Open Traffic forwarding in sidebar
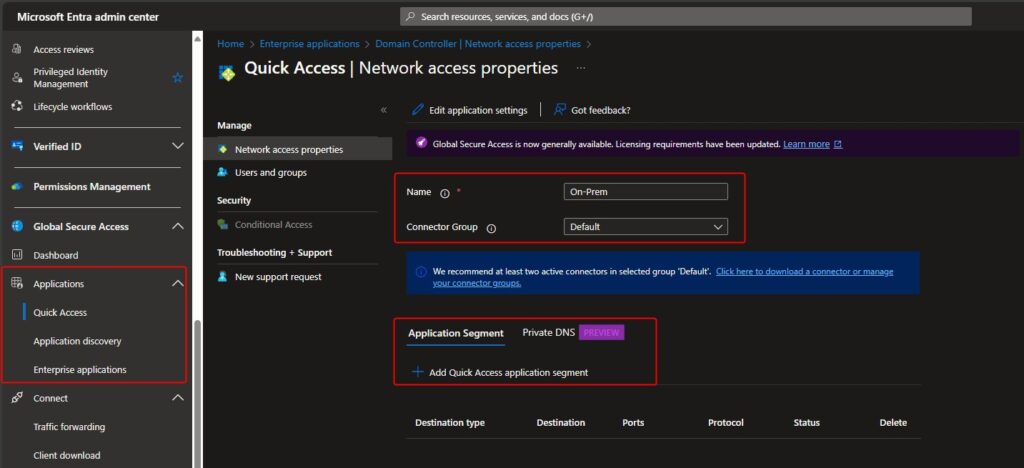Image resolution: width=1024 pixels, height=468 pixels. coord(69,427)
